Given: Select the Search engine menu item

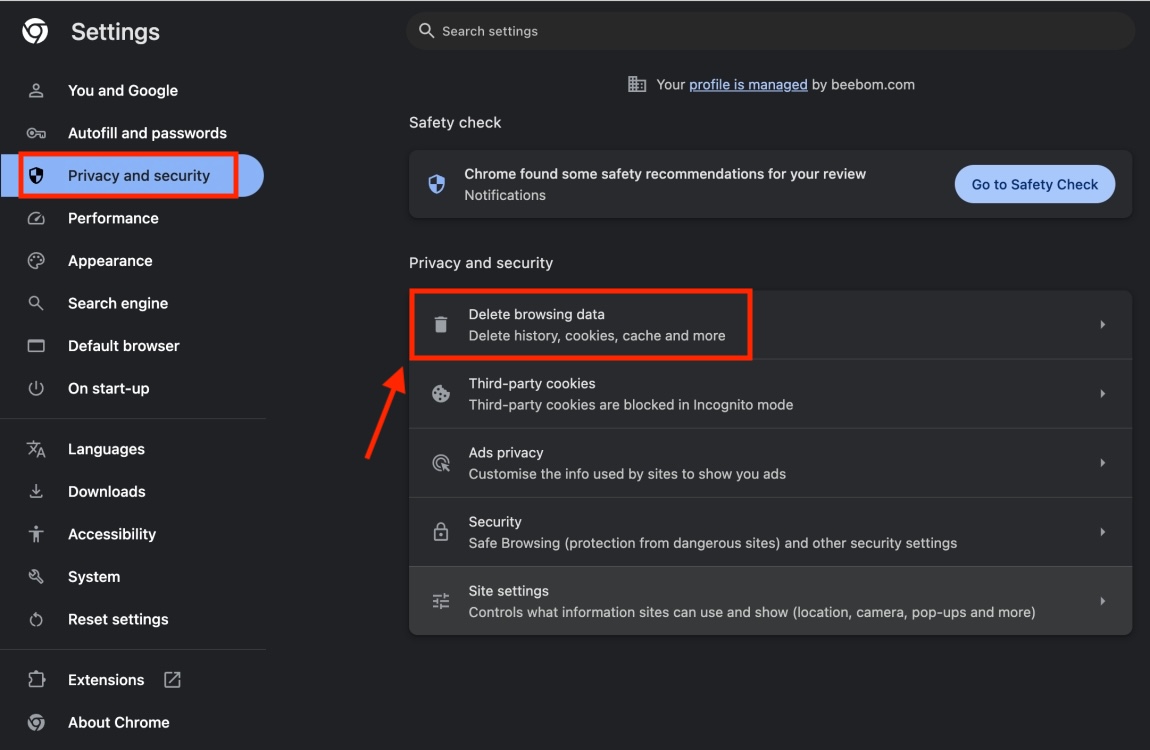Looking at the screenshot, I should [x=119, y=303].
